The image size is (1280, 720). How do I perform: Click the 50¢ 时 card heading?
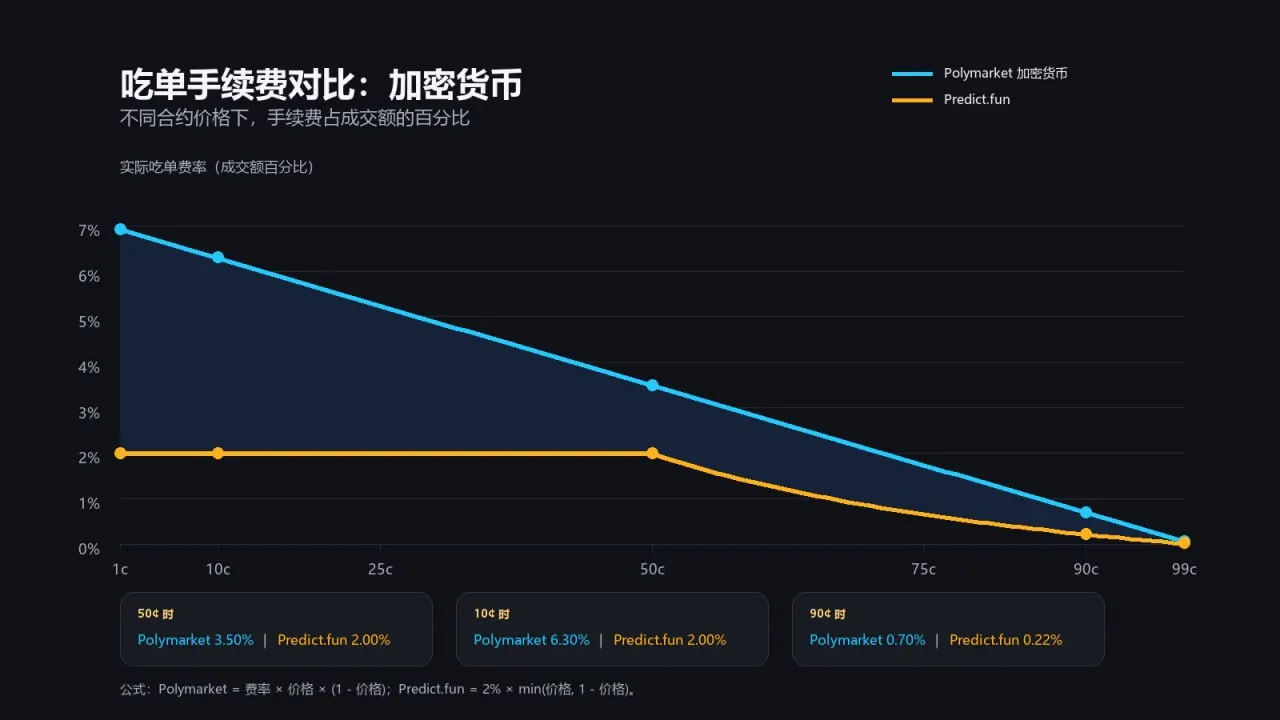[x=156, y=614]
